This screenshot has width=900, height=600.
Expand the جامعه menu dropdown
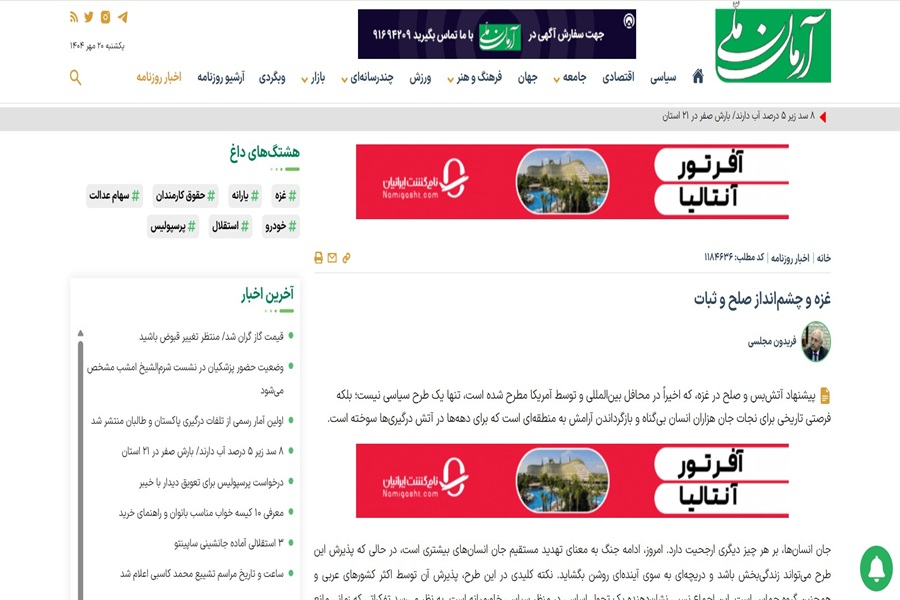pos(569,78)
